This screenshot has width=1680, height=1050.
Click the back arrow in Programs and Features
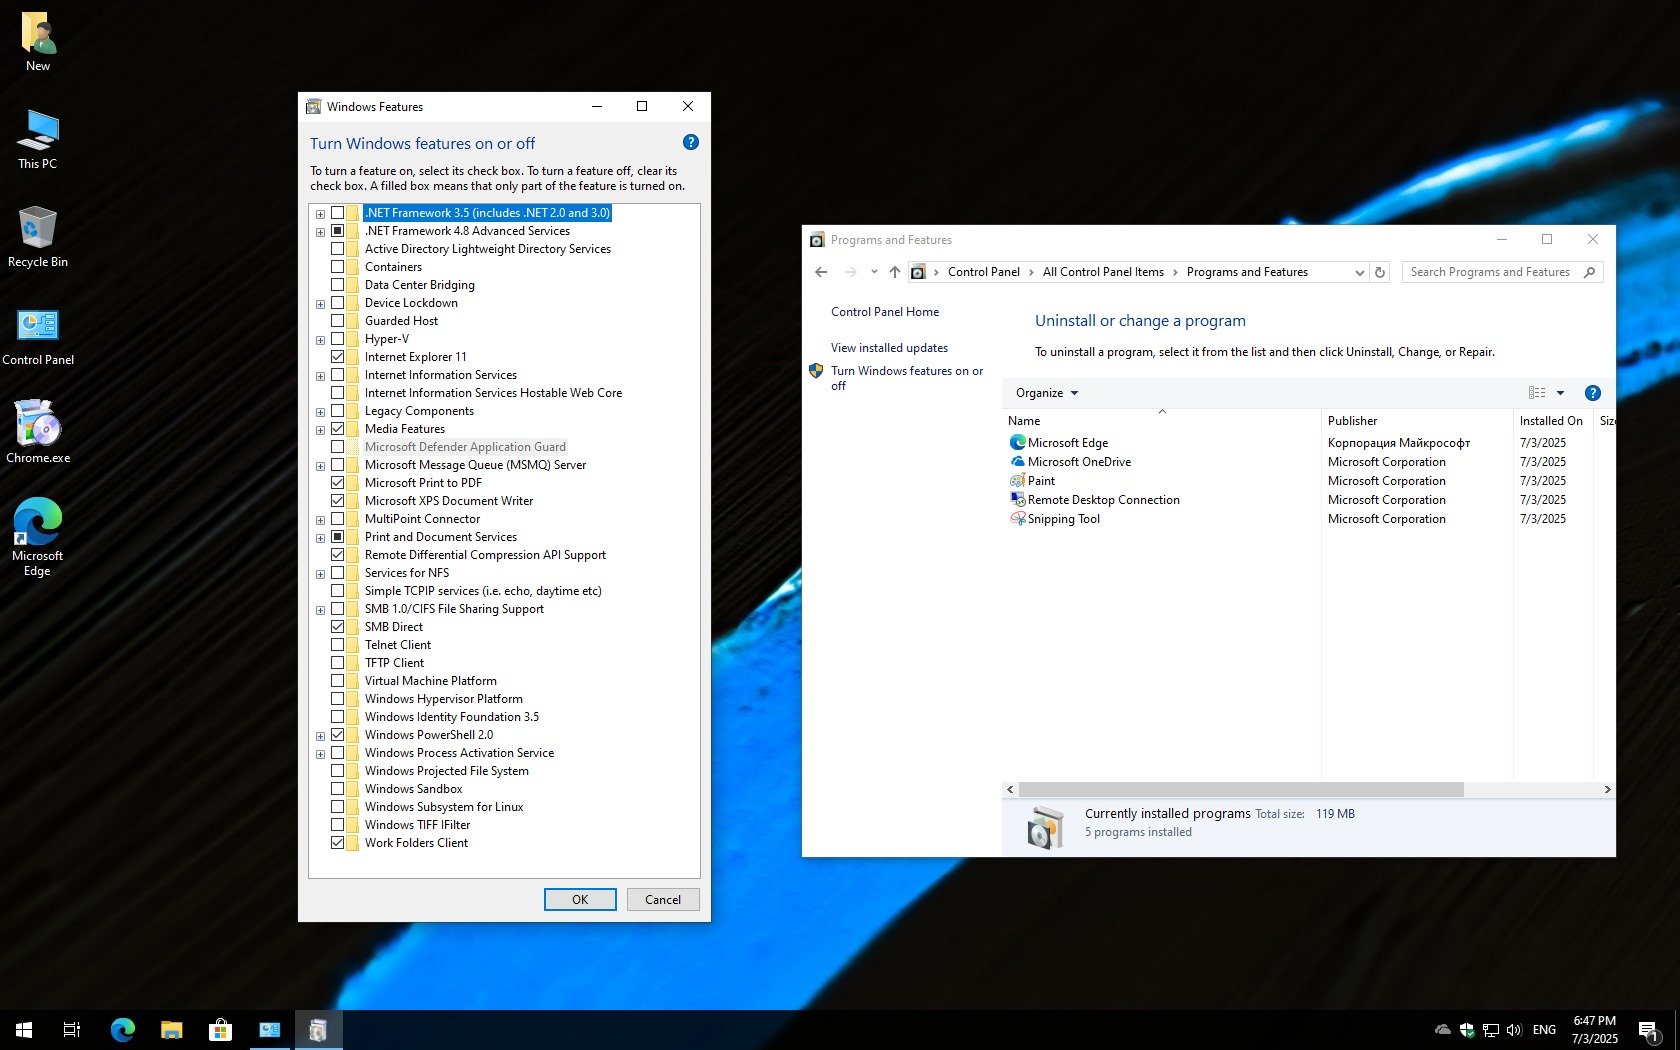pos(821,272)
